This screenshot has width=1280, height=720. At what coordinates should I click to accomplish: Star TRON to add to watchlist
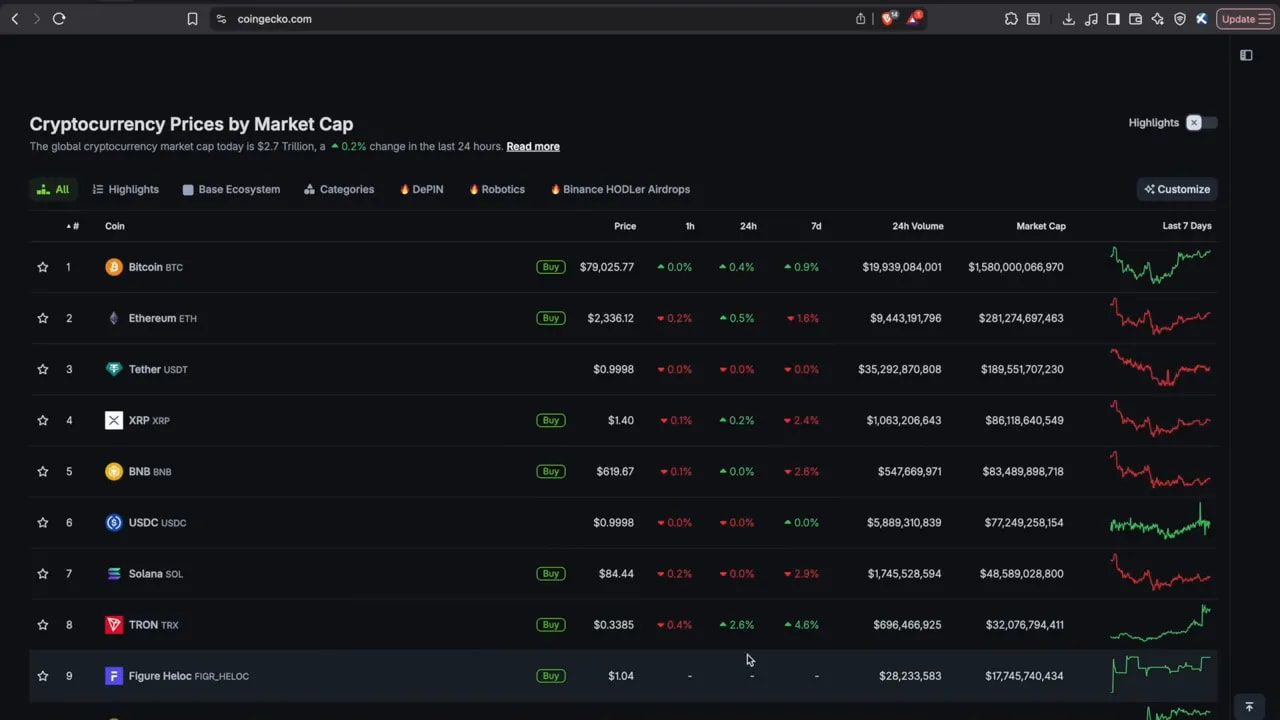pyautogui.click(x=43, y=624)
